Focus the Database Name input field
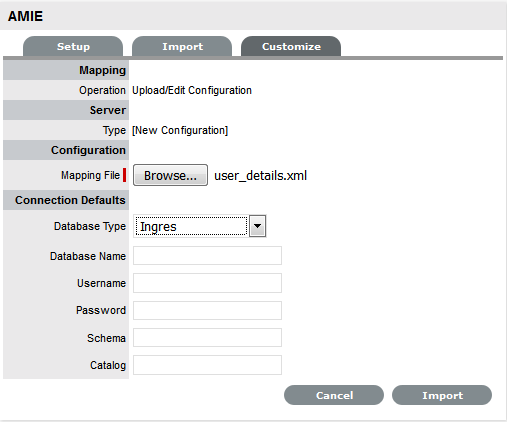Image resolution: width=507 pixels, height=422 pixels. (x=207, y=256)
